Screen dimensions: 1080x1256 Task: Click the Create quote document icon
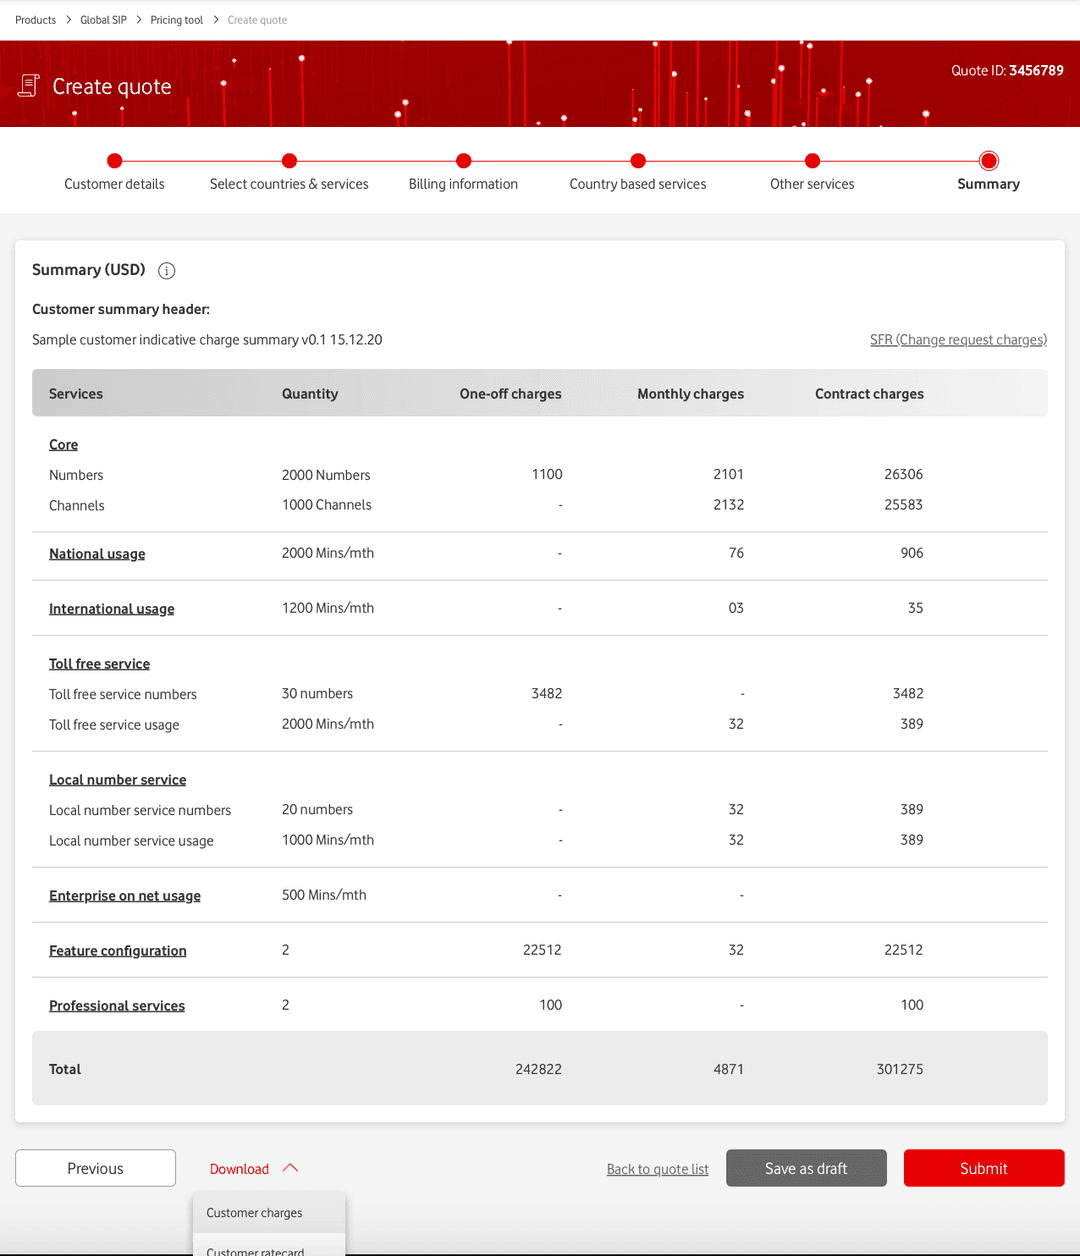[29, 86]
